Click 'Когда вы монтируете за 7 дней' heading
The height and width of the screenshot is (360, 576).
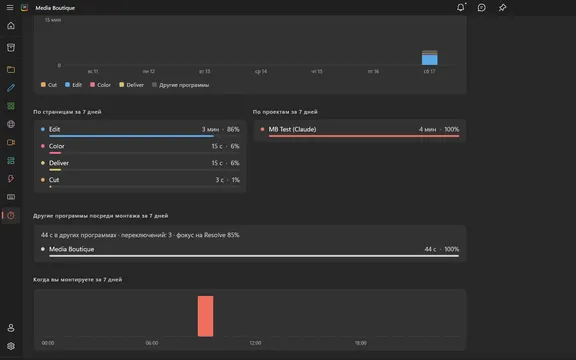[x=78, y=280]
